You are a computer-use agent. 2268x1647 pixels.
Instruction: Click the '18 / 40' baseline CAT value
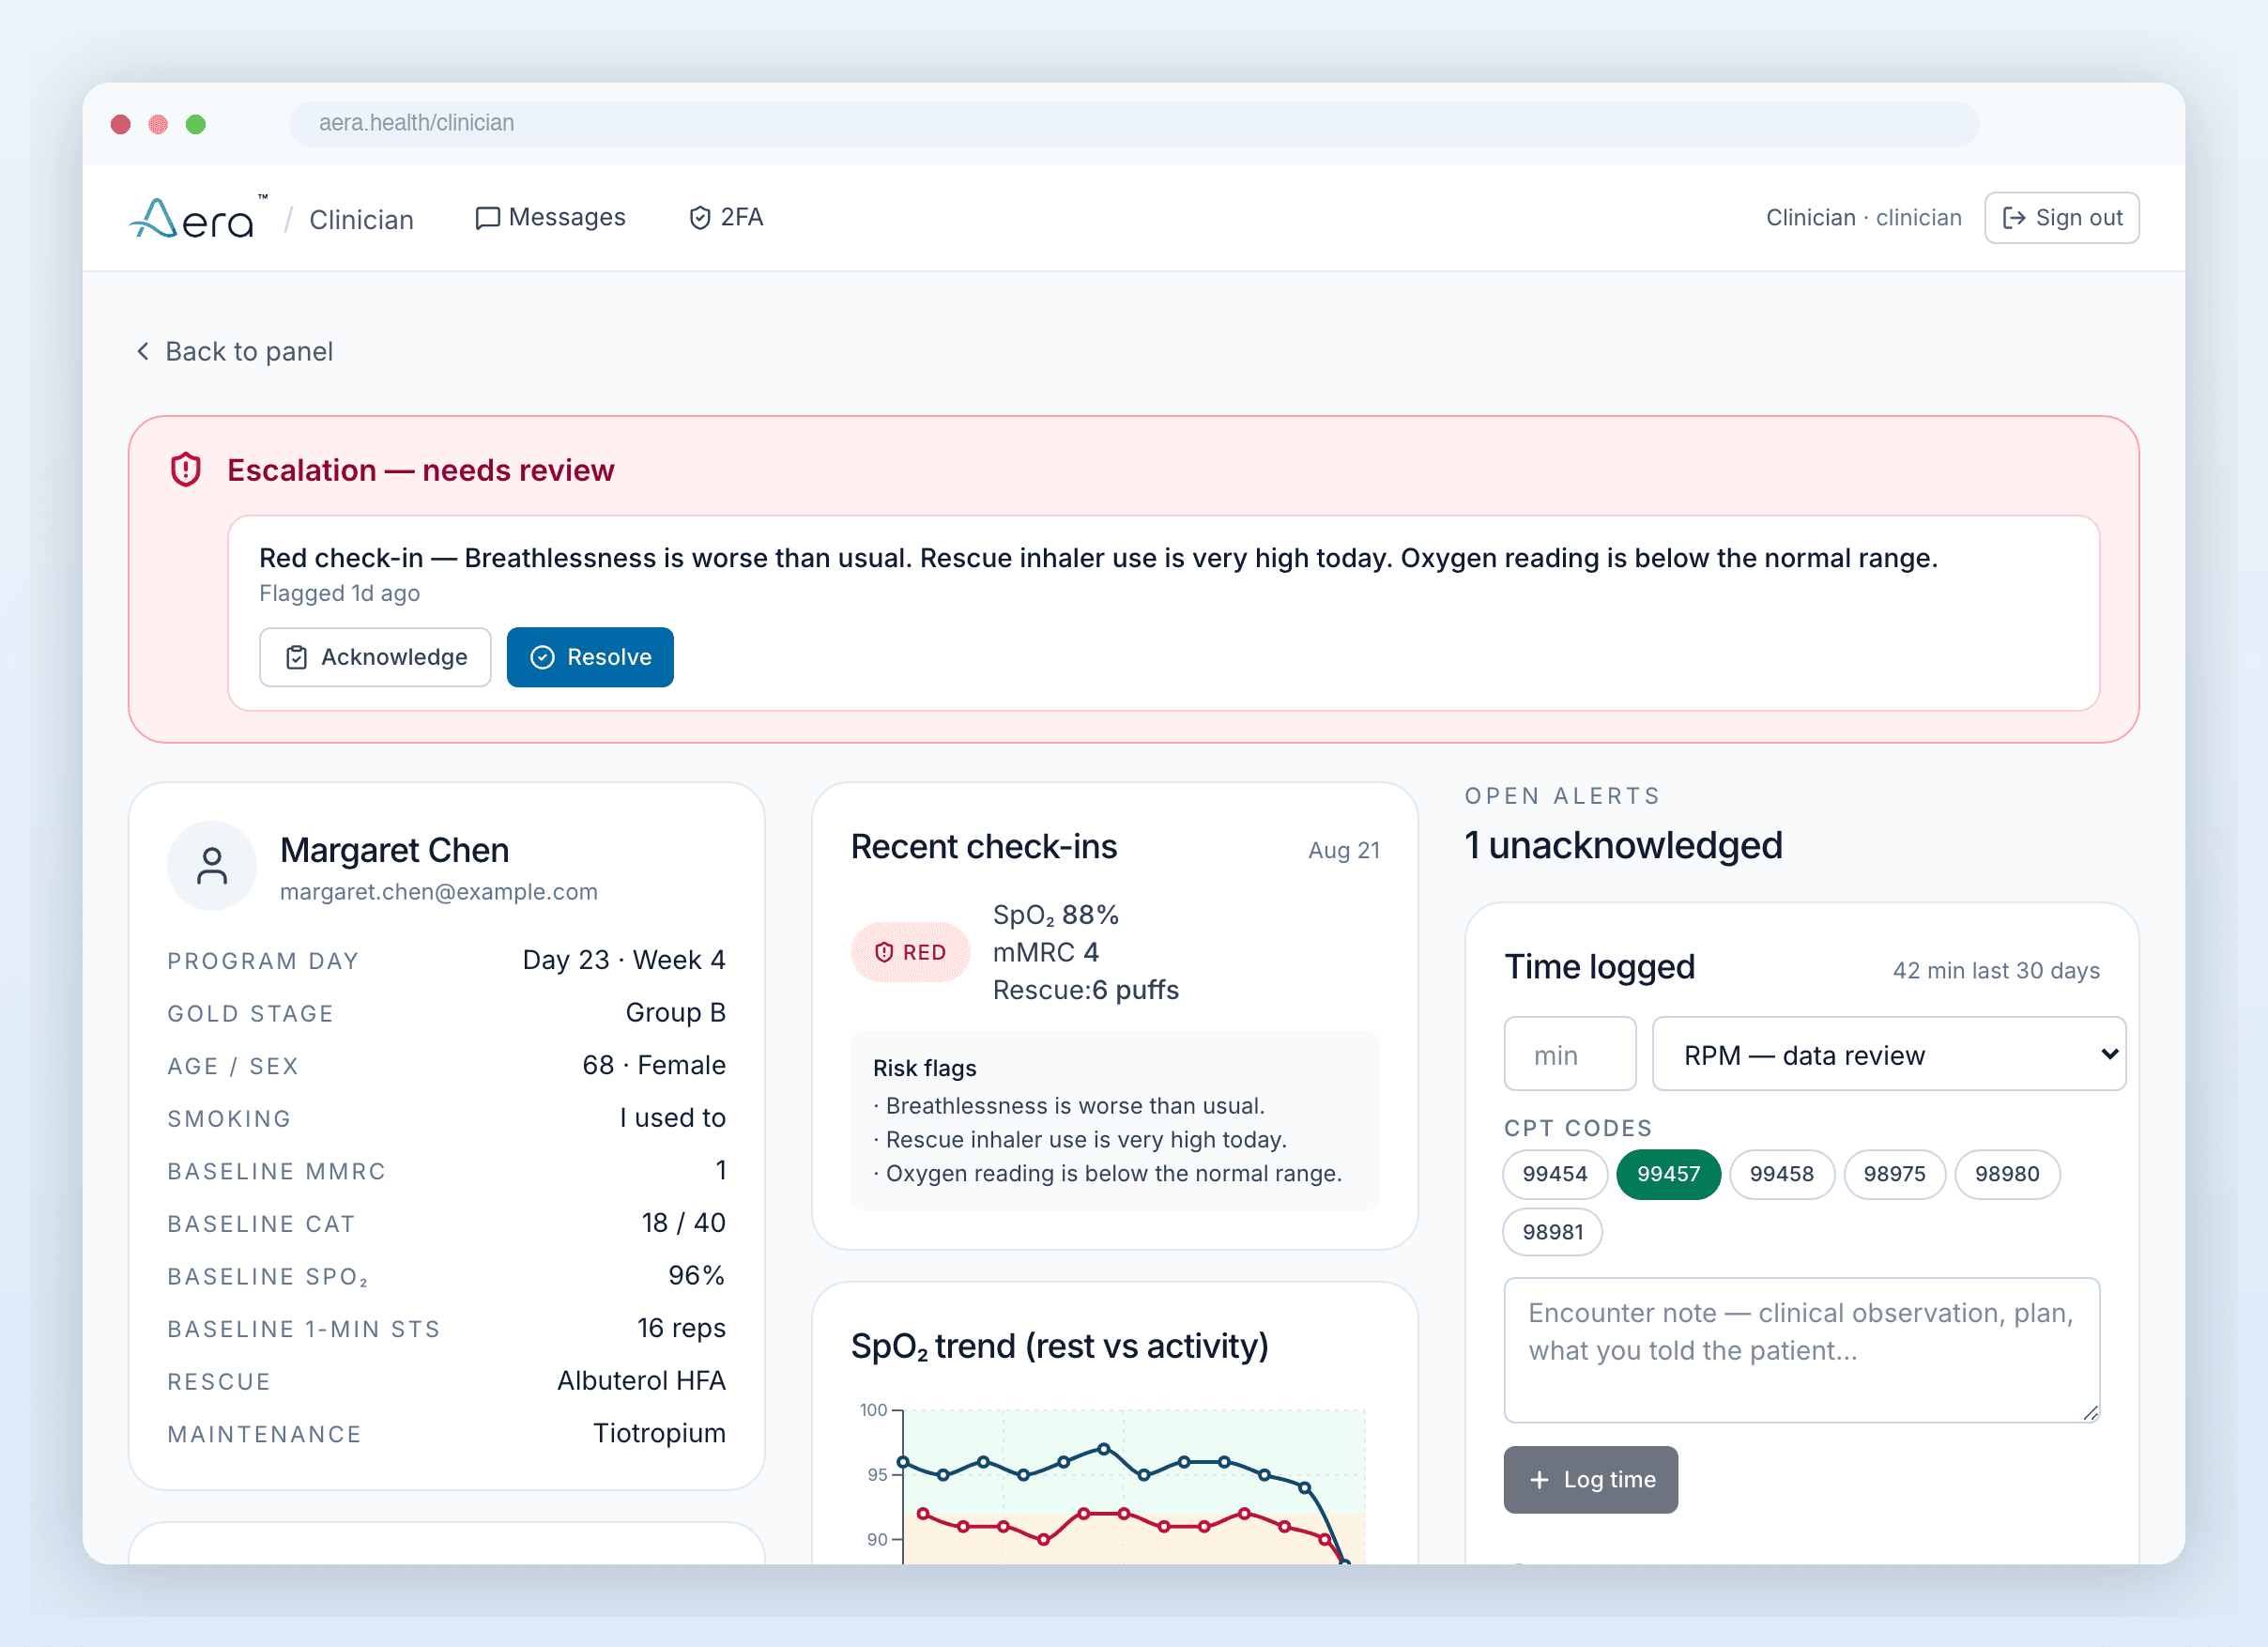[684, 1223]
